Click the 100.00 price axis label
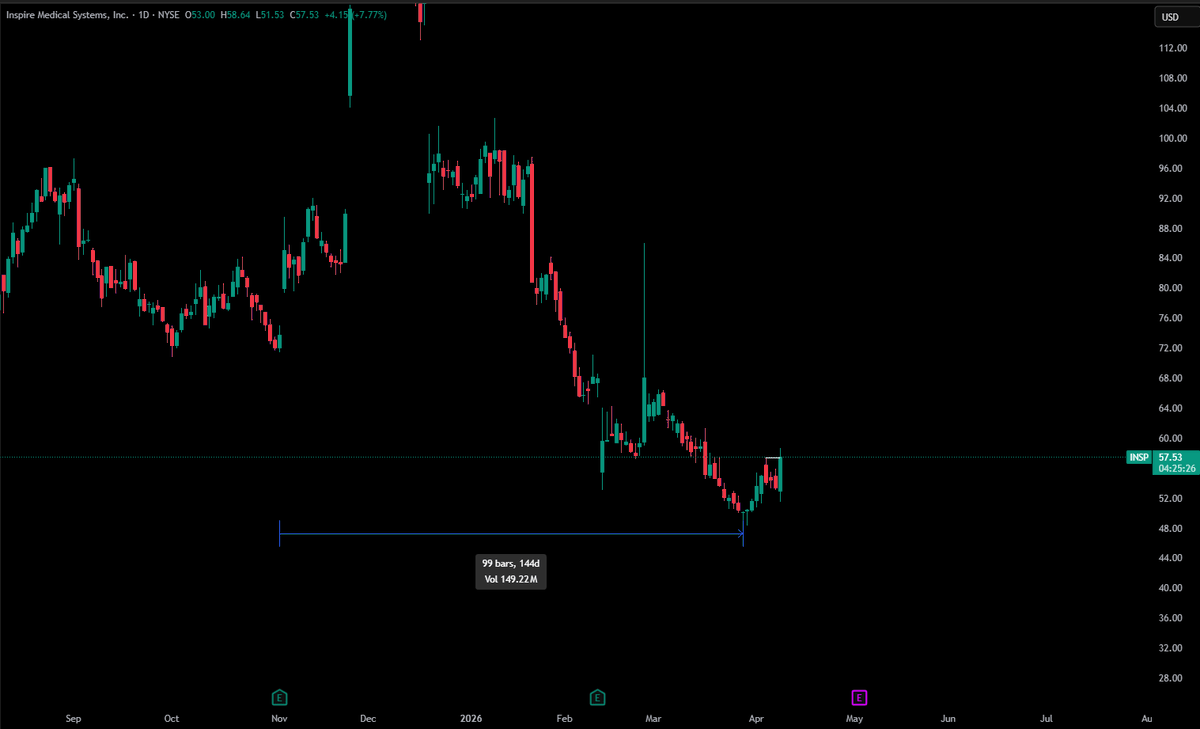Image resolution: width=1200 pixels, height=729 pixels. 1171,138
